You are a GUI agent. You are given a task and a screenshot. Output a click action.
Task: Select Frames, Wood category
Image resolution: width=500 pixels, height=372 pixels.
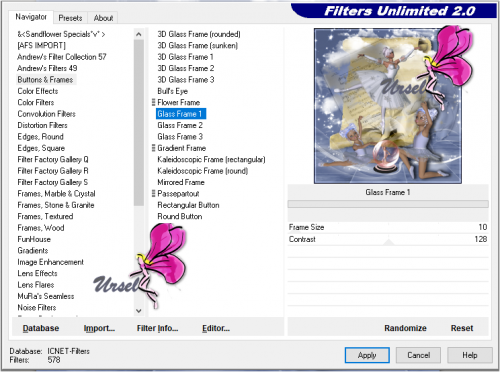coord(41,228)
